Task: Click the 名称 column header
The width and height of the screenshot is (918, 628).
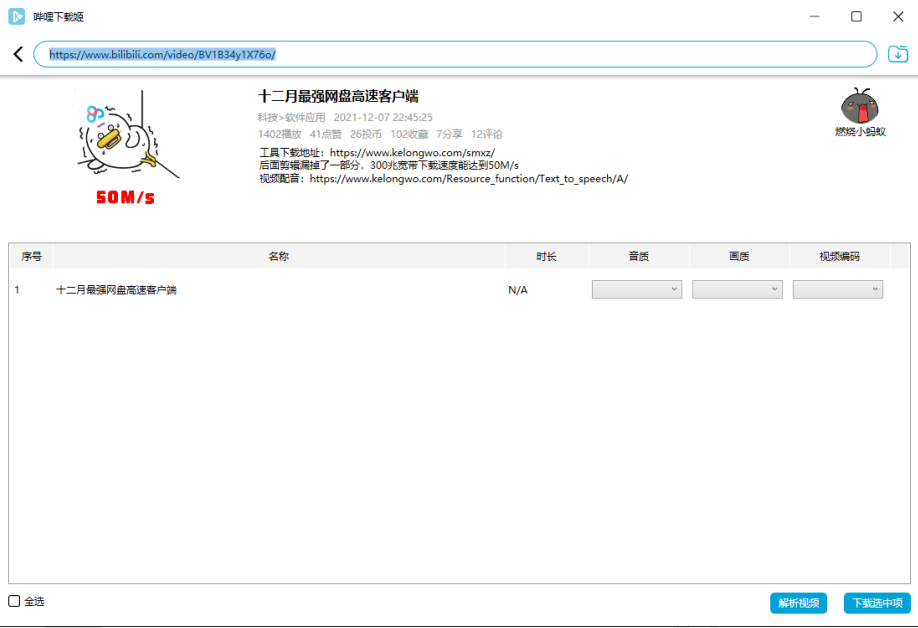Action: click(279, 256)
